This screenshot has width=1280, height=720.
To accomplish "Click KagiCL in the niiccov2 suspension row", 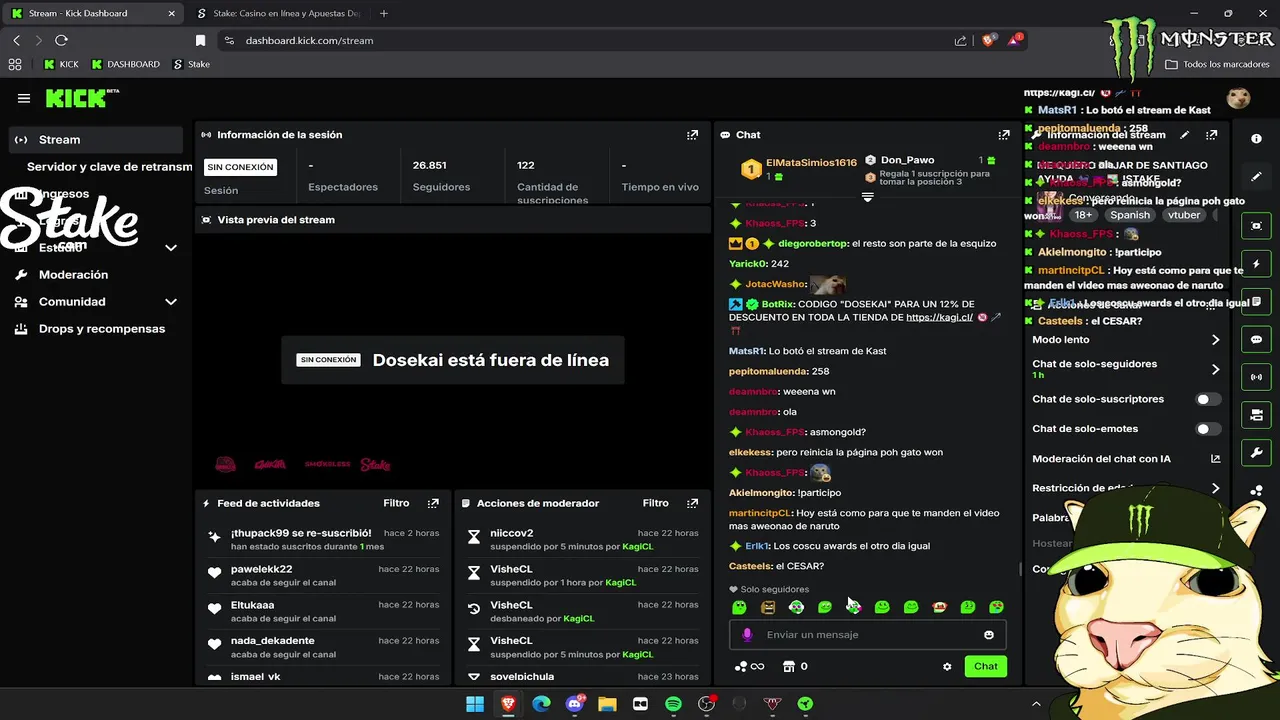I will click(637, 547).
